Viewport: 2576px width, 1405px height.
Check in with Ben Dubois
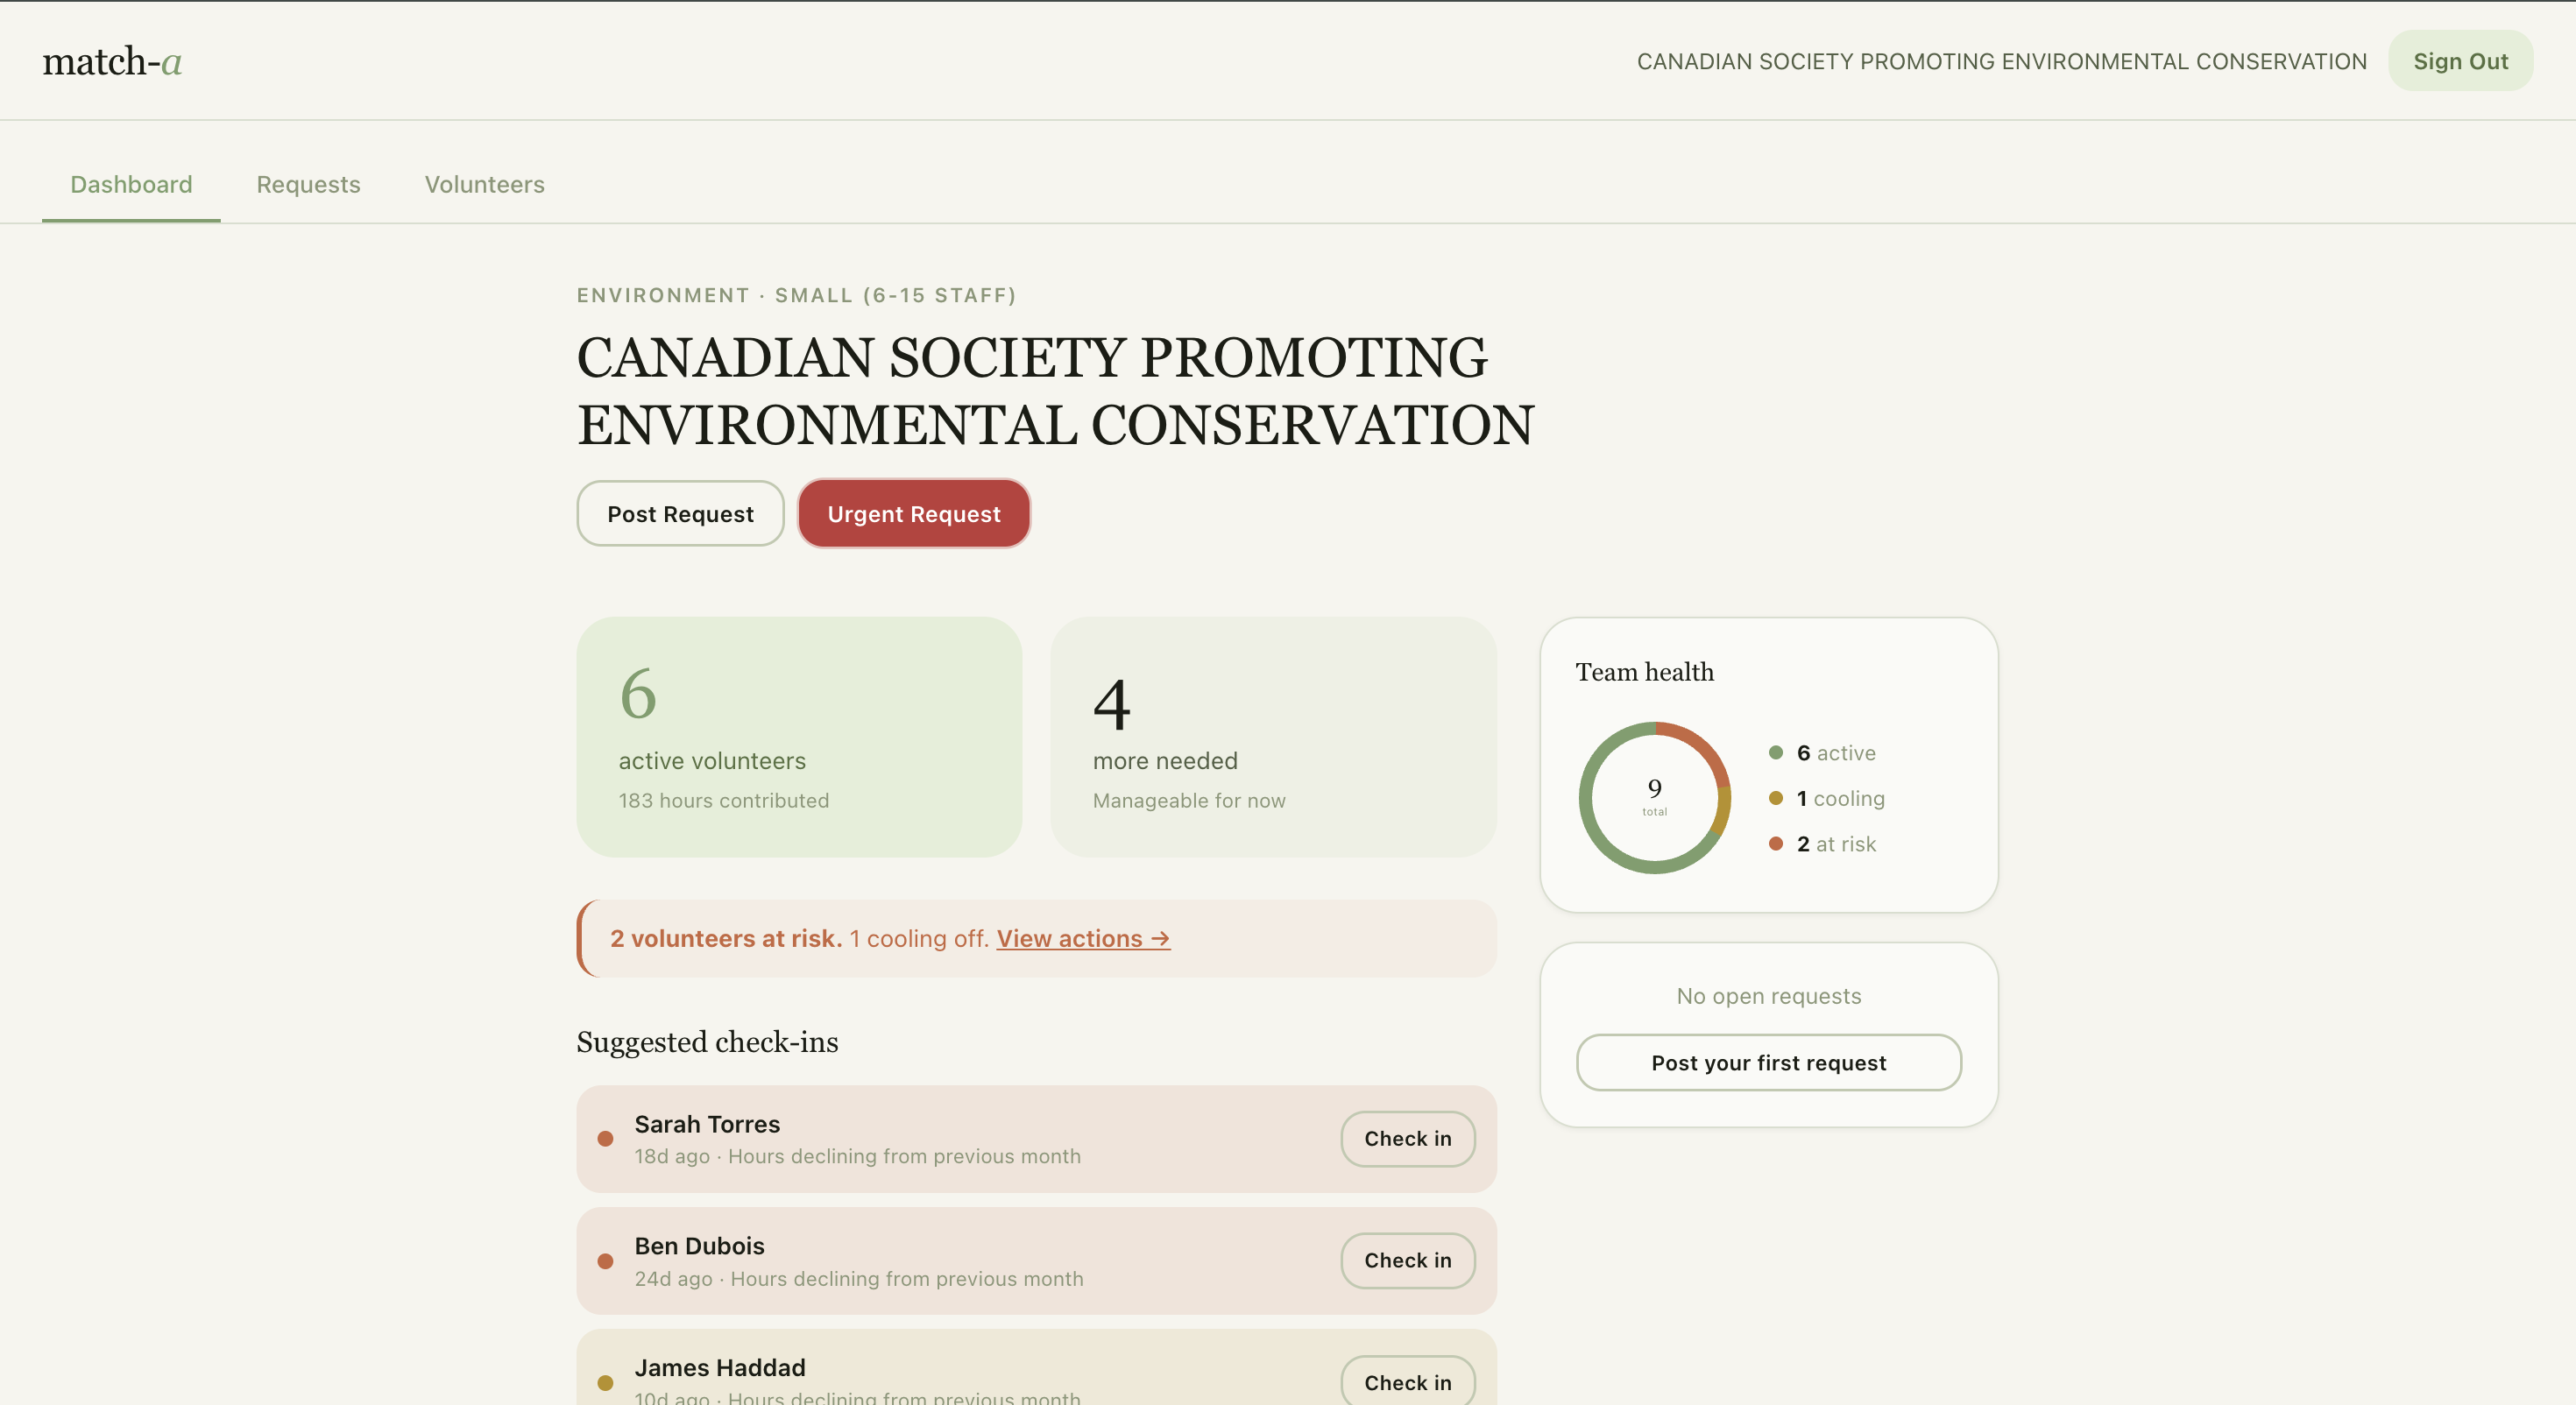(1407, 1261)
